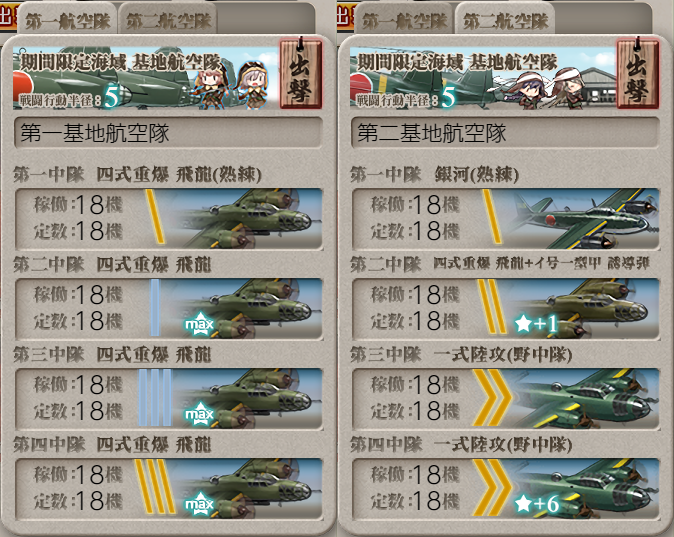Click the single yellow slash proficiency on 銀河
Viewport: 674px width, 537px height.
[492, 217]
